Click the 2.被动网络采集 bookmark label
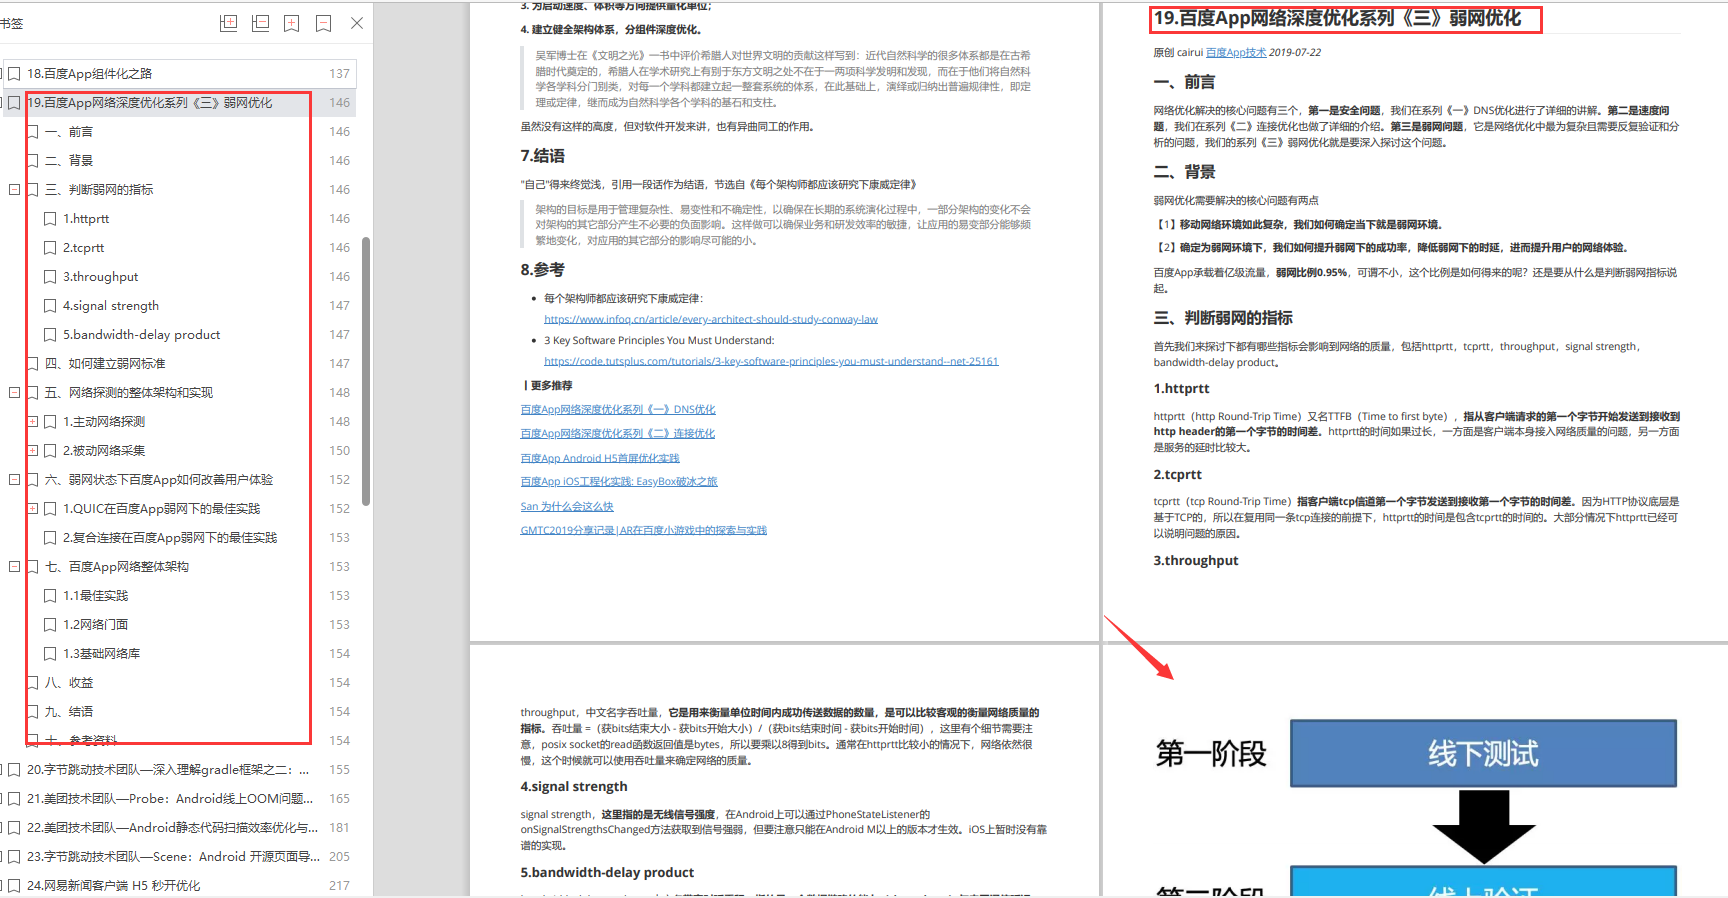 click(x=104, y=451)
